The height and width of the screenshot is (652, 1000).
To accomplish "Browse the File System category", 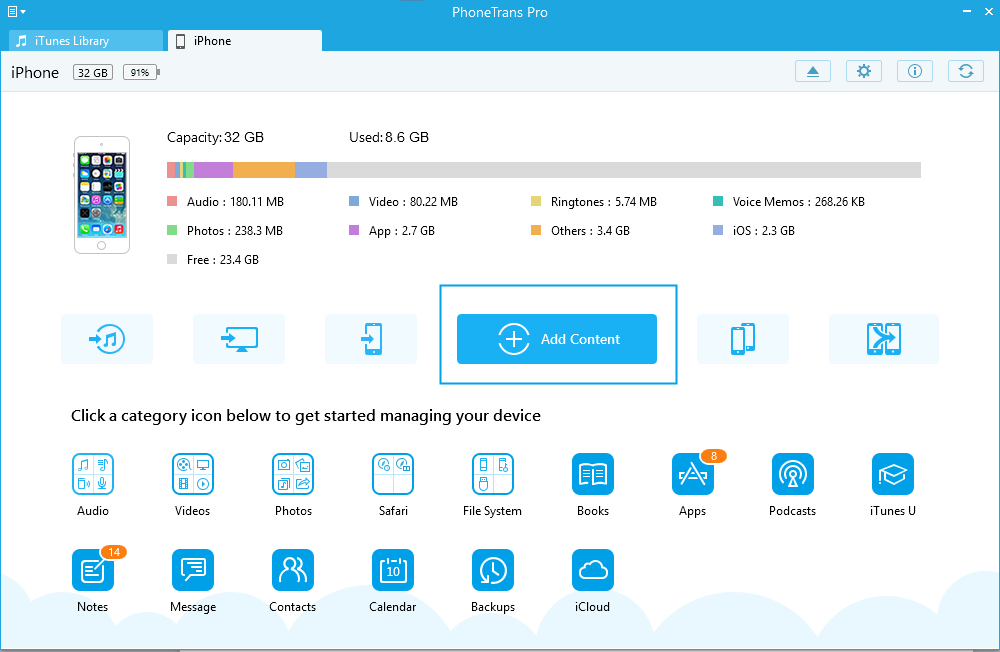I will pyautogui.click(x=492, y=474).
